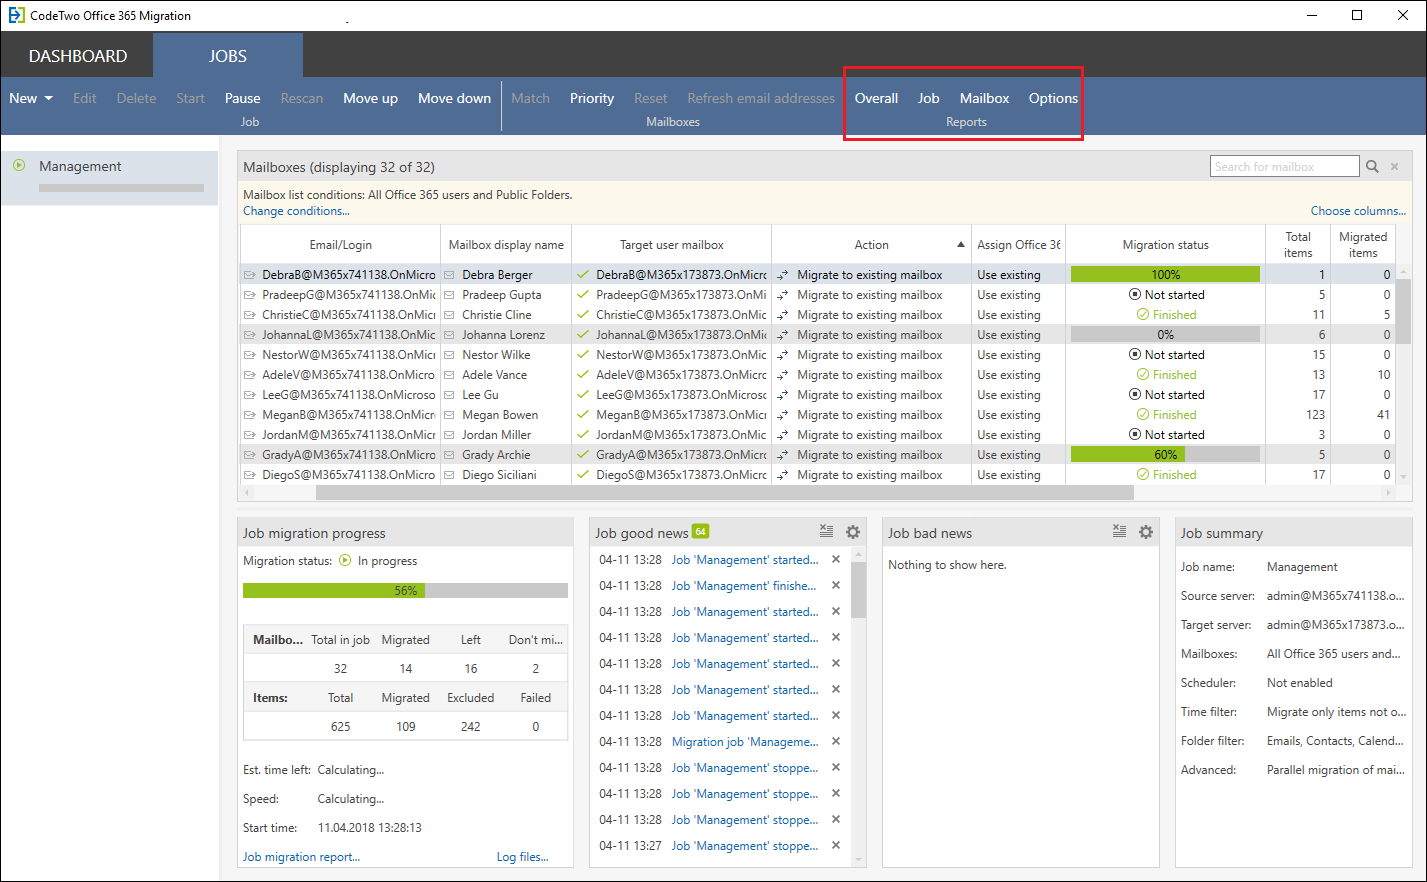
Task: Open the Change conditions link
Action: pyautogui.click(x=296, y=211)
